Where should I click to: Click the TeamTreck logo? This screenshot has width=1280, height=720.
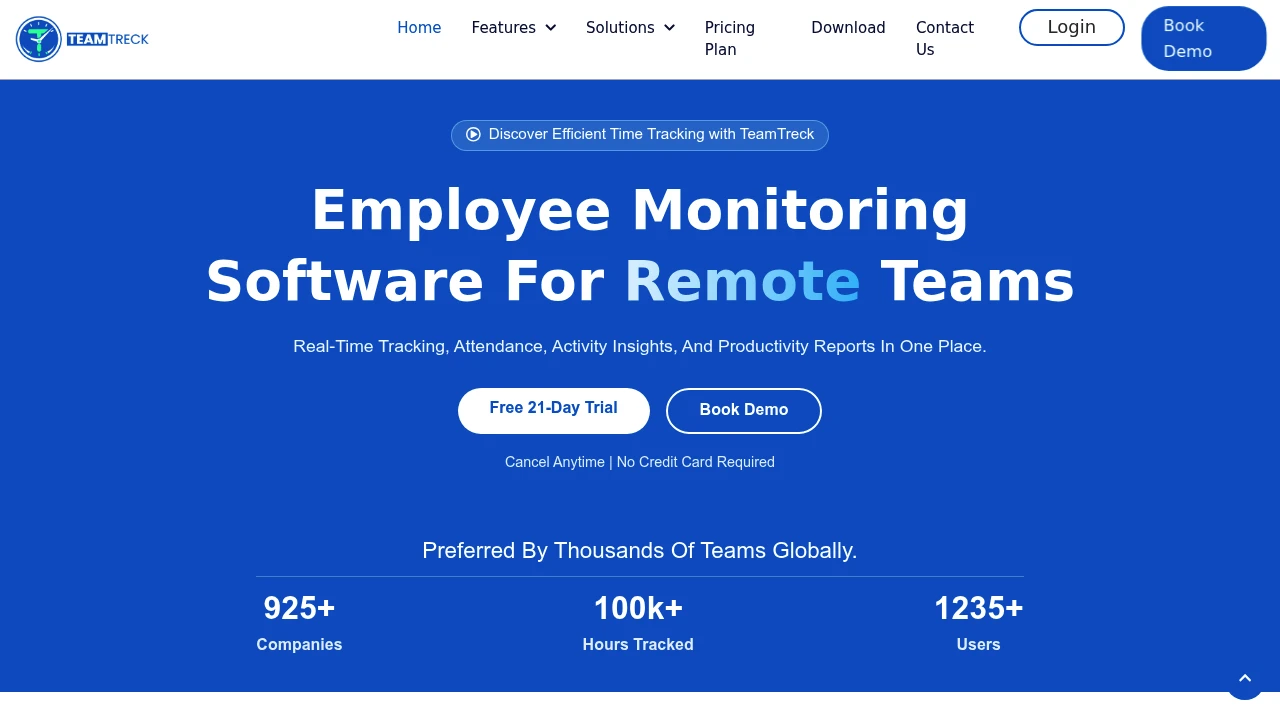83,39
